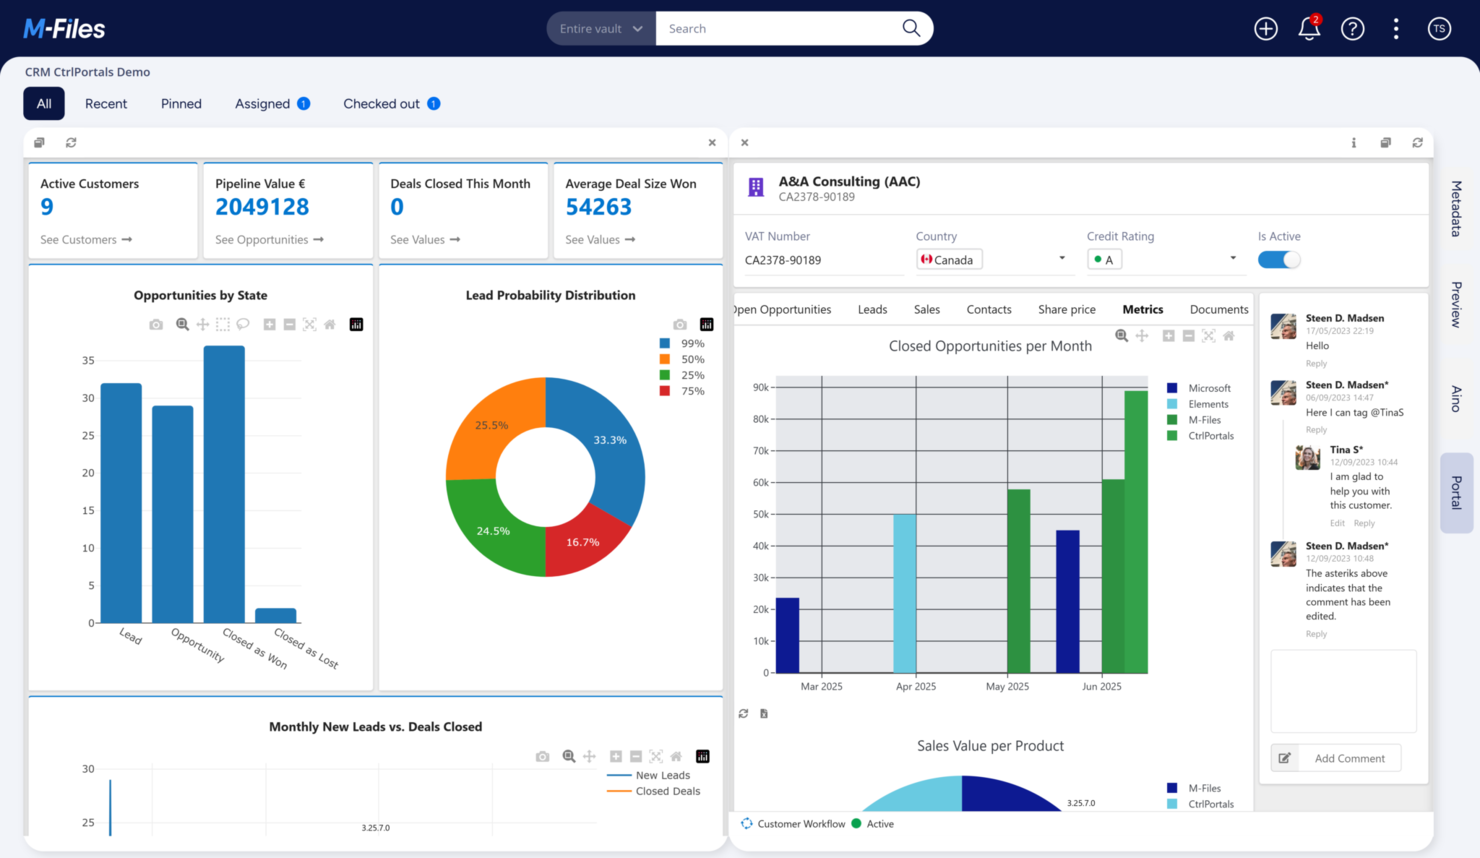Click the Add Comment button

pos(1335,757)
